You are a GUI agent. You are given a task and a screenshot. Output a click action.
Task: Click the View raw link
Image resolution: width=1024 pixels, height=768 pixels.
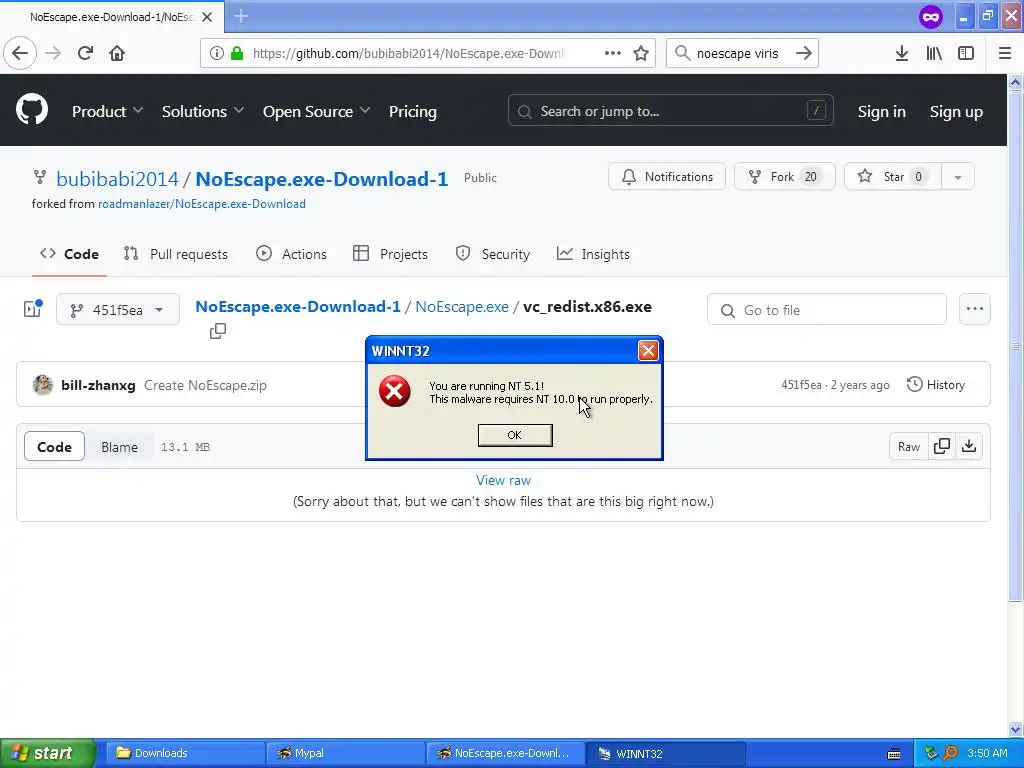click(503, 480)
